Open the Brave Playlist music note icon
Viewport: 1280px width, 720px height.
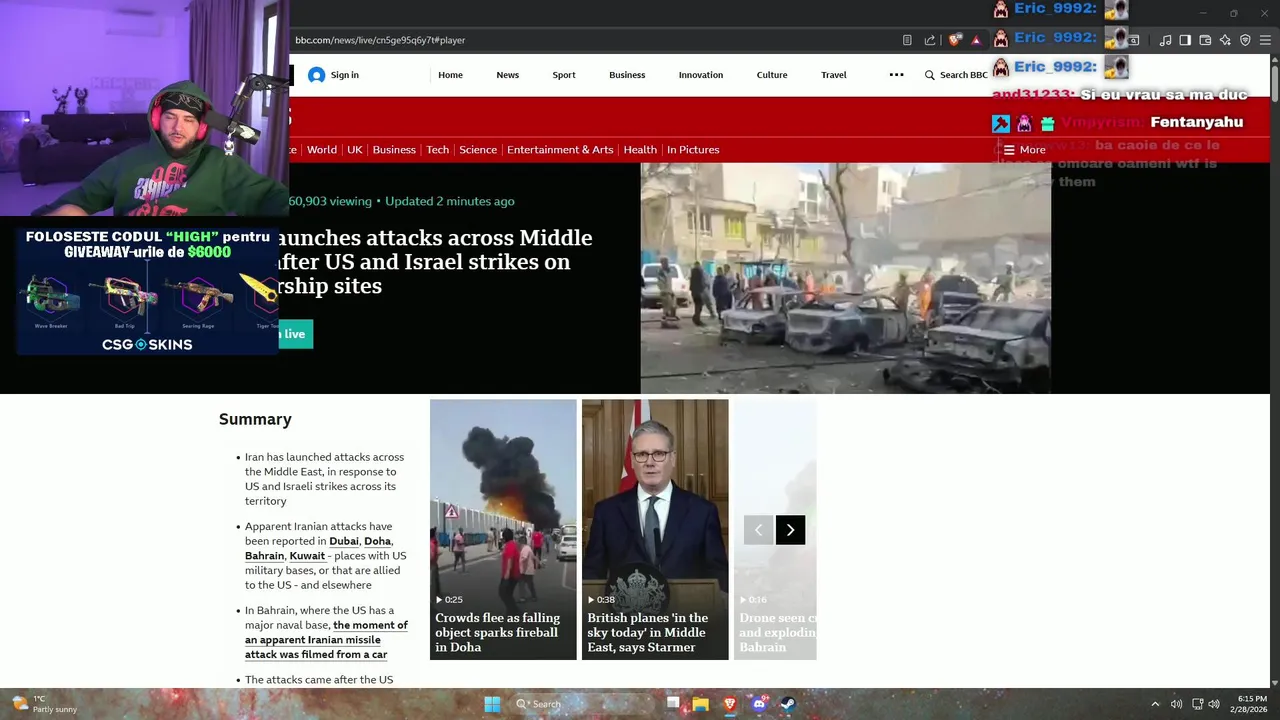tap(1165, 40)
